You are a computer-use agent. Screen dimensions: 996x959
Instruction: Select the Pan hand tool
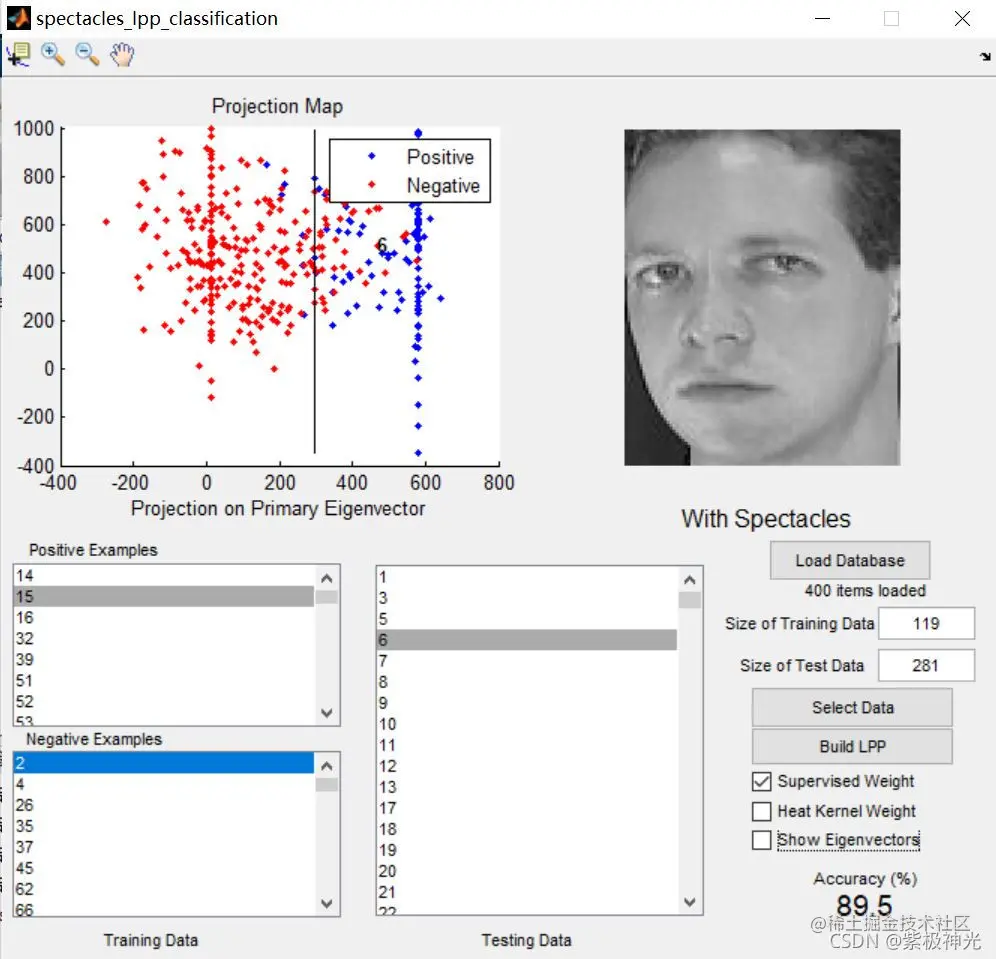point(122,55)
